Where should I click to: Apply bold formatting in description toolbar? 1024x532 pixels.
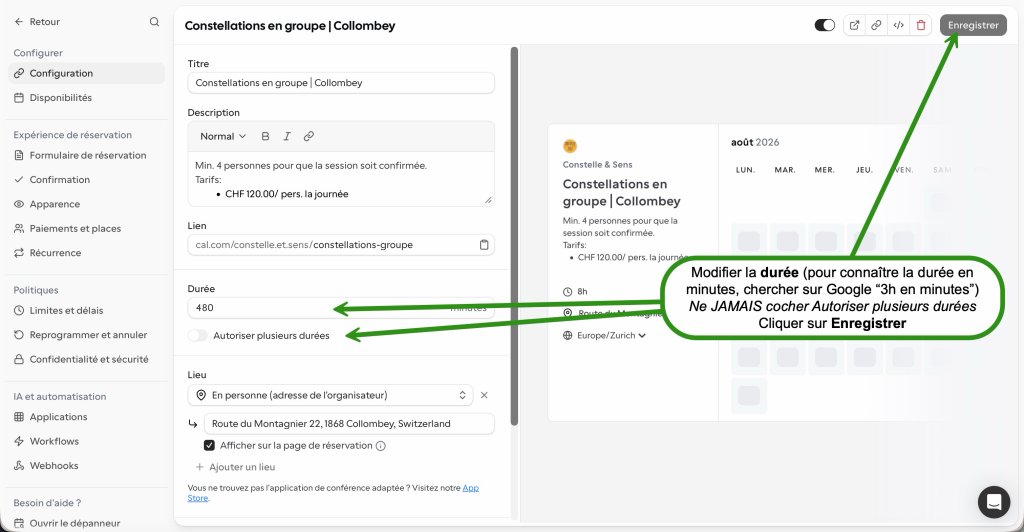click(265, 136)
